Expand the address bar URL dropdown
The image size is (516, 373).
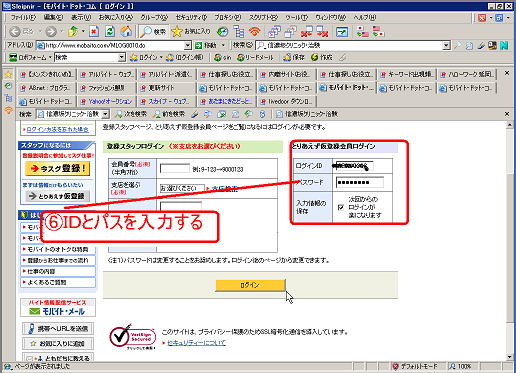coord(188,45)
